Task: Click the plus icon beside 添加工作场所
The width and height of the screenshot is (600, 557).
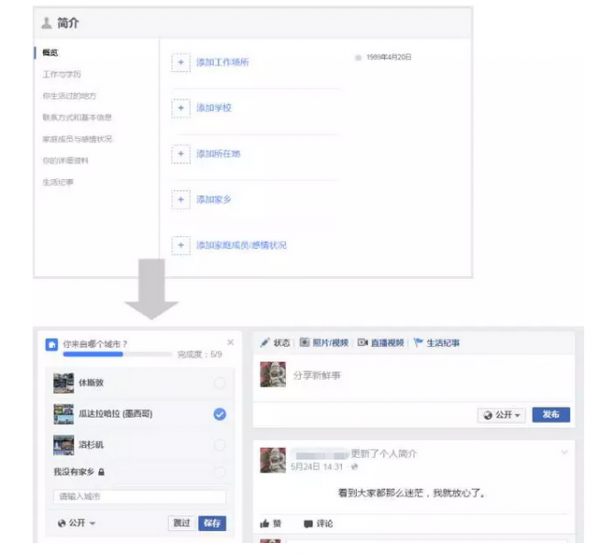Action: pos(181,62)
